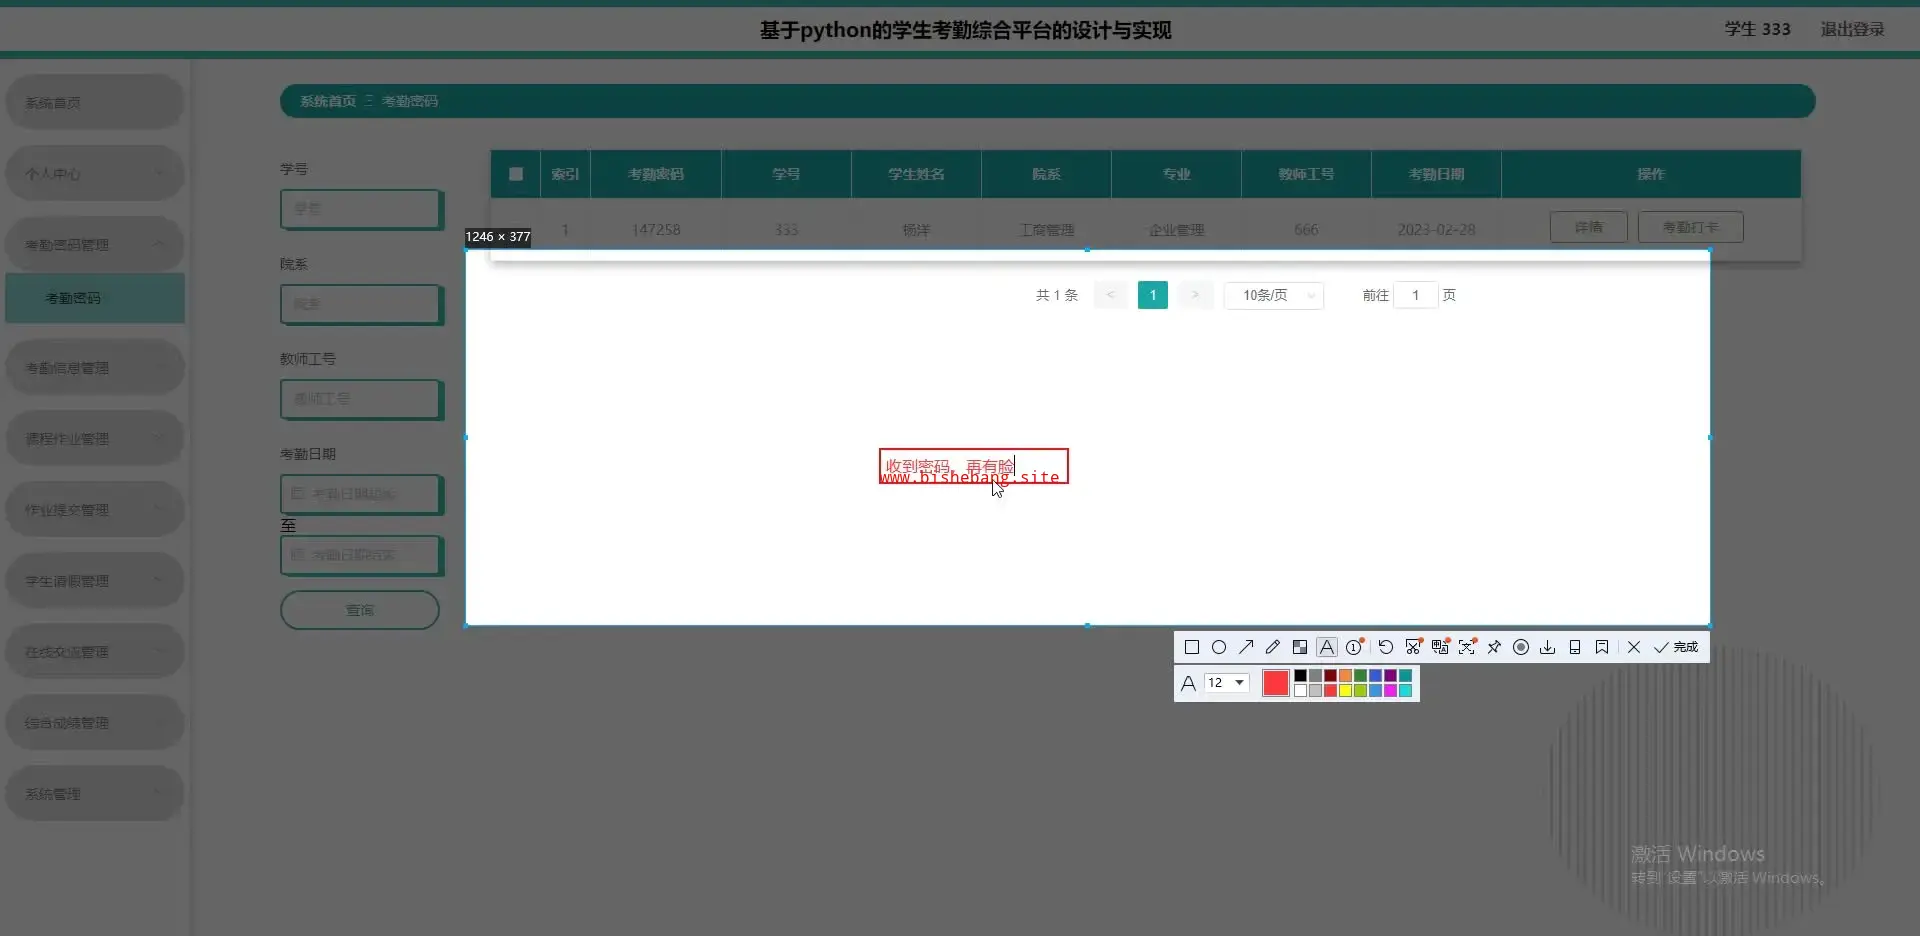Open the 考勤日期 end date picker
1920x936 pixels.
pyautogui.click(x=361, y=555)
